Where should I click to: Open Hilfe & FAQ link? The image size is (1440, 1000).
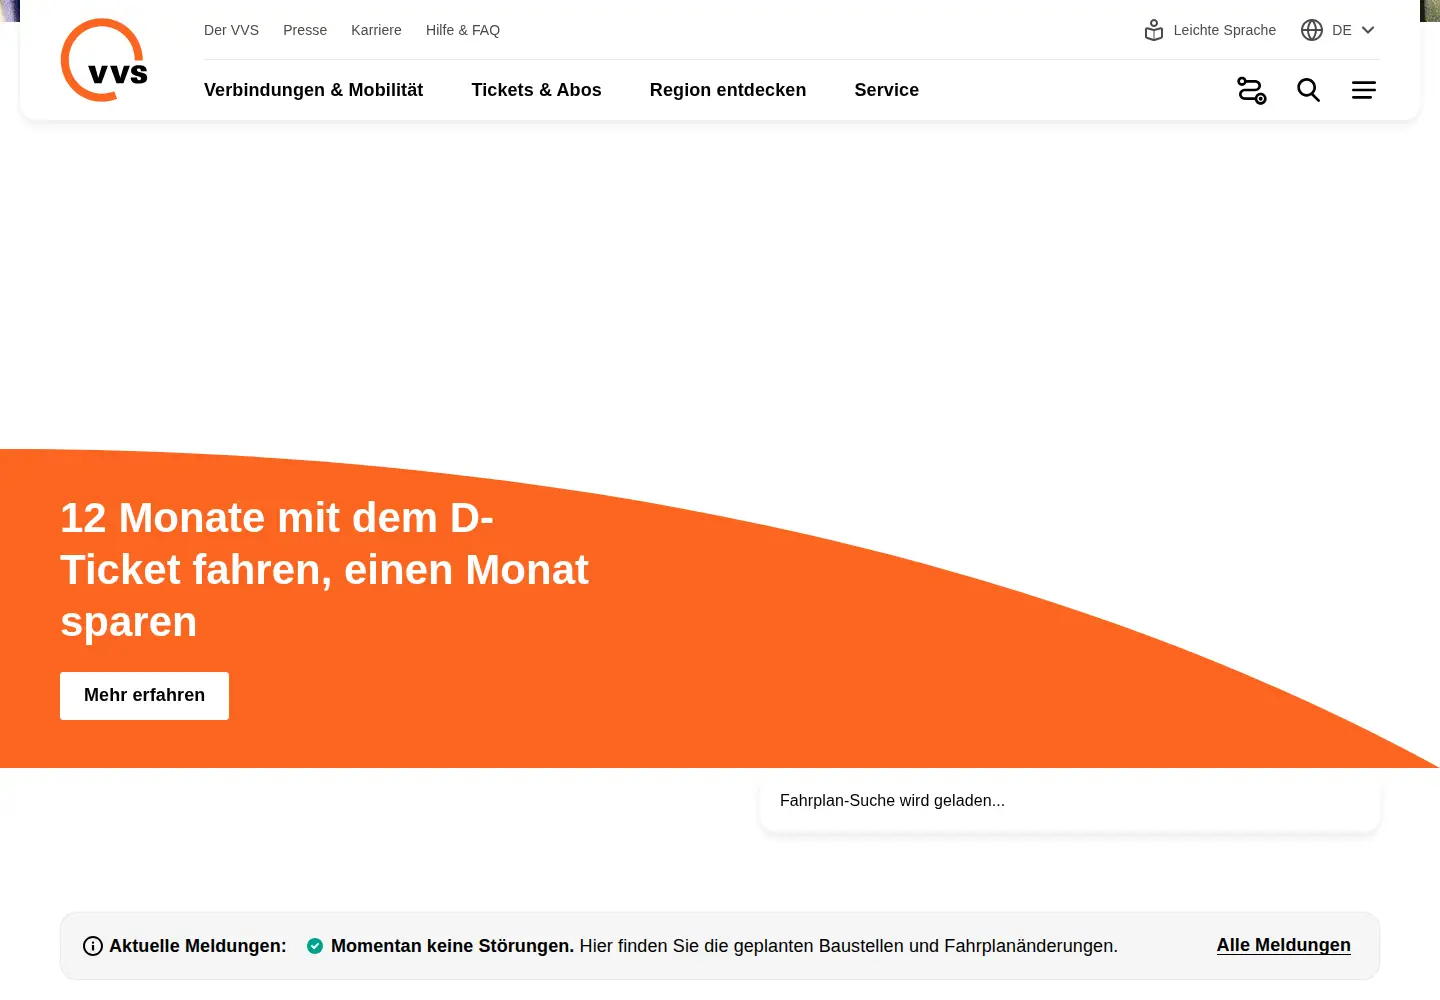tap(463, 30)
